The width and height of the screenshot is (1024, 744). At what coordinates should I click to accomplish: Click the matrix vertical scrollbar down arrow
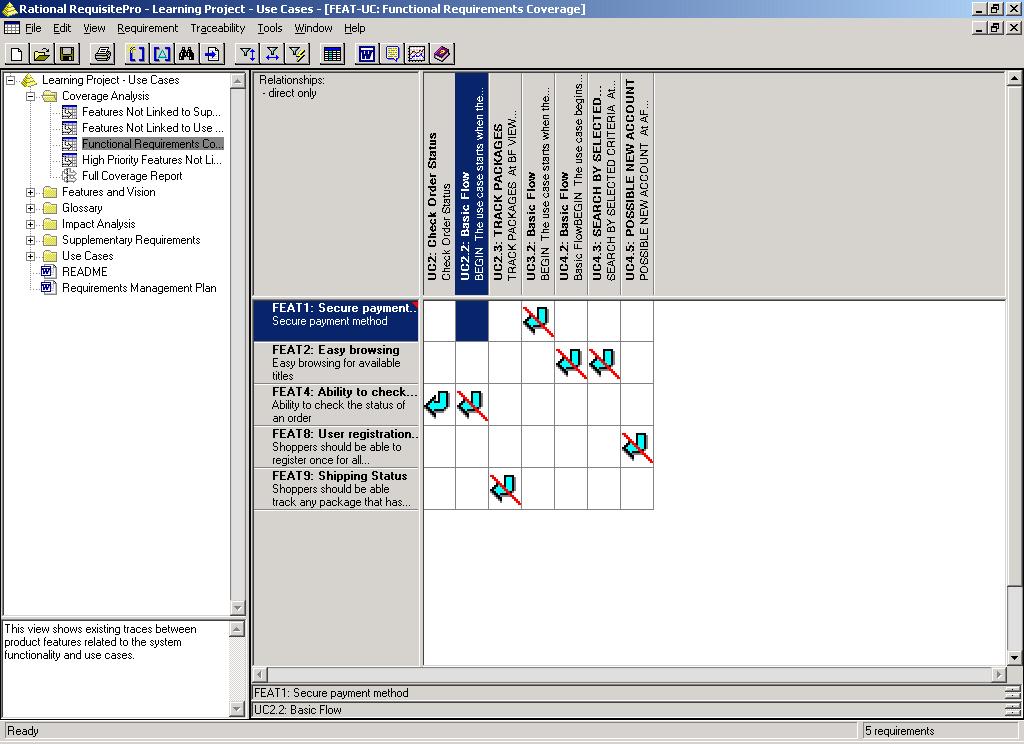click(1014, 658)
